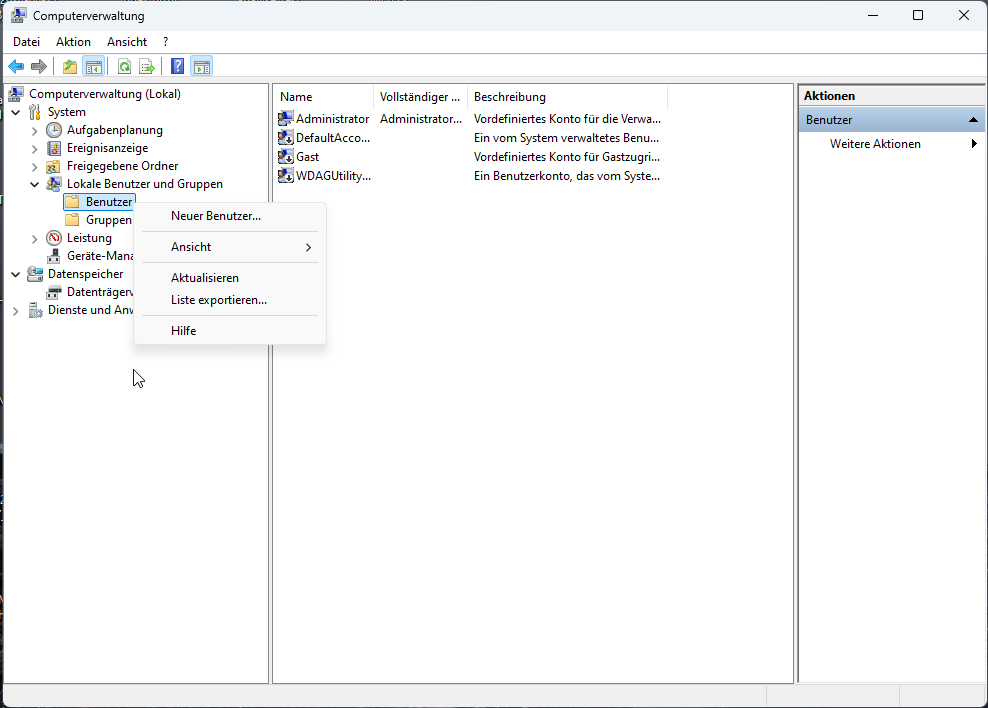
Task: Click the Ereignisanzeige icon in tree
Action: pyautogui.click(x=54, y=148)
